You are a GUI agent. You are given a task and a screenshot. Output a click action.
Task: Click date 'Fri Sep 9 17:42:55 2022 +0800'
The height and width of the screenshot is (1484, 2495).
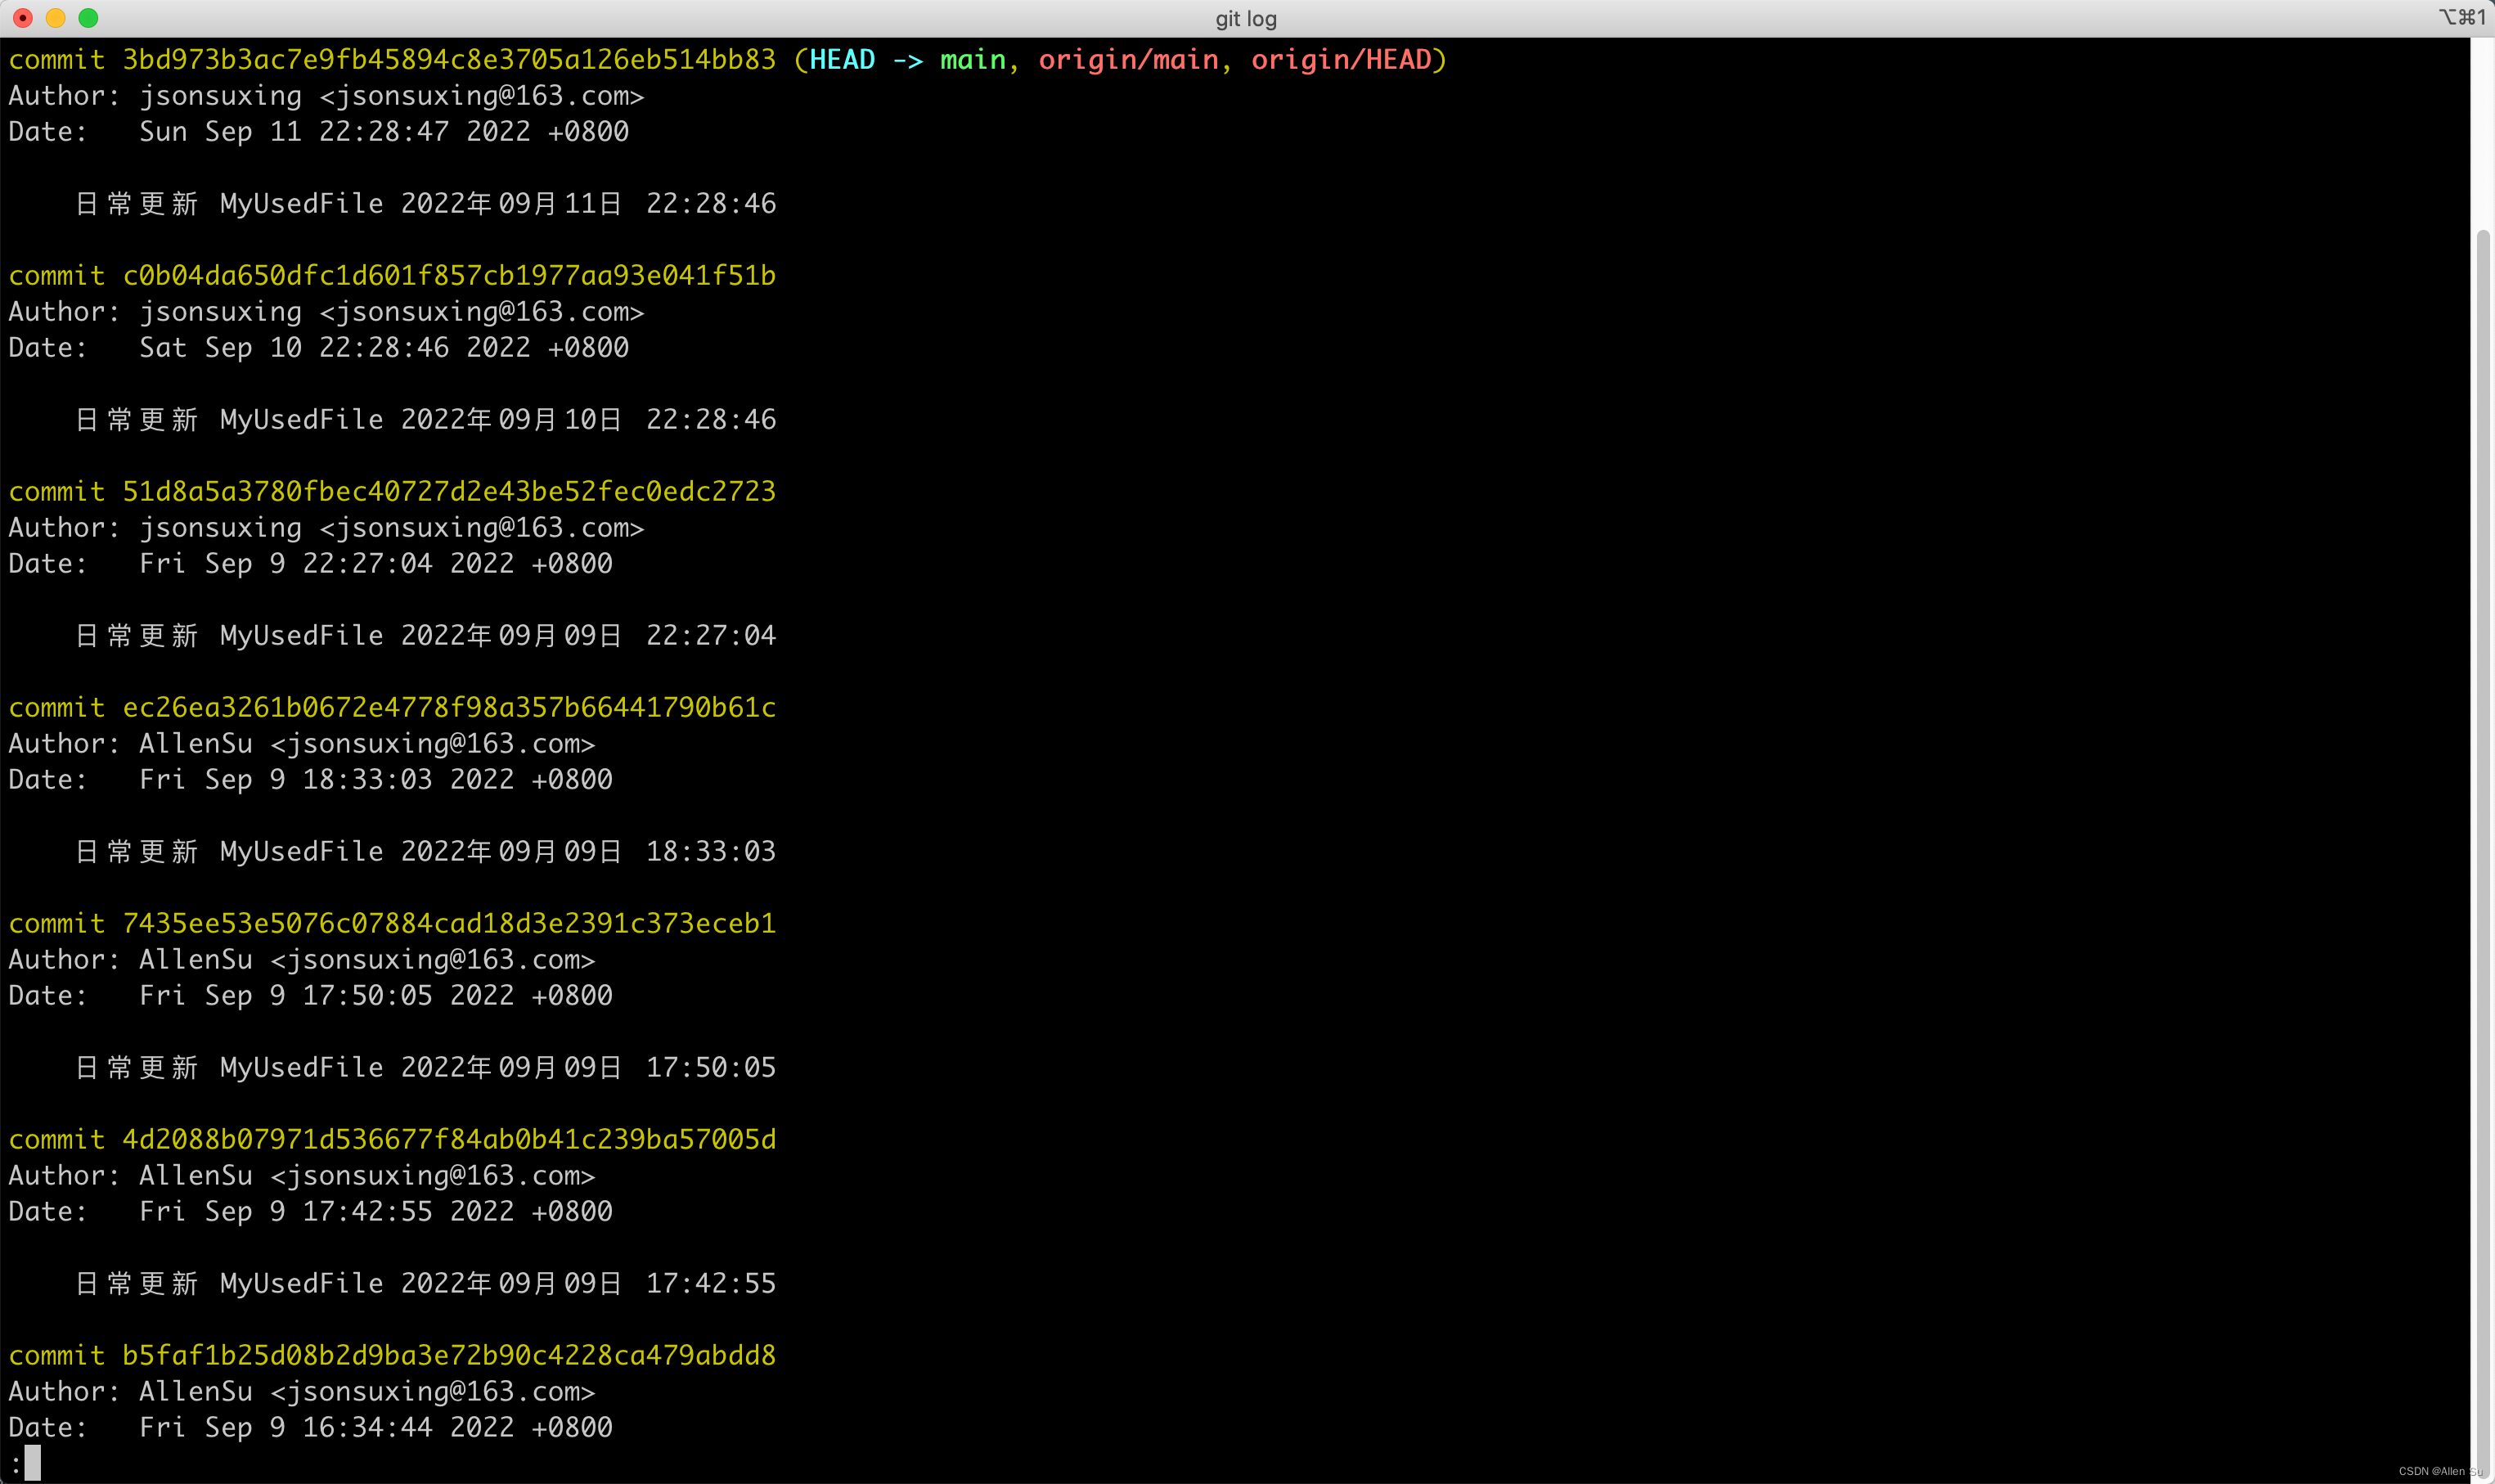[376, 1212]
